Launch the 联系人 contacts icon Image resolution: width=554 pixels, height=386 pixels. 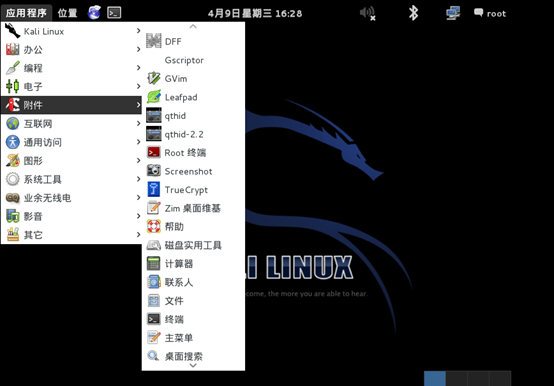(x=154, y=282)
